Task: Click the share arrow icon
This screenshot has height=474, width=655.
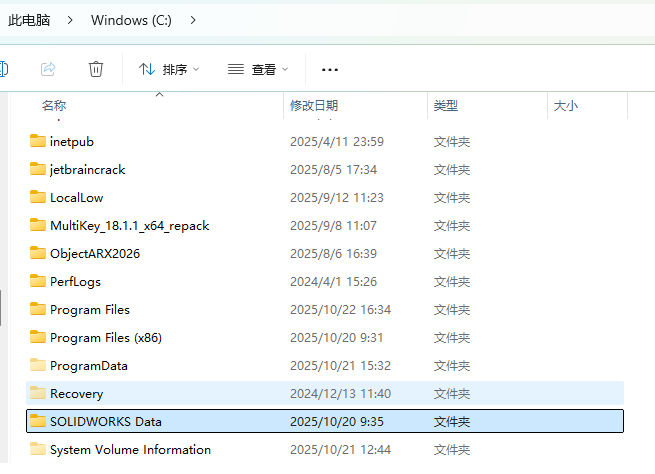Action: click(x=48, y=69)
